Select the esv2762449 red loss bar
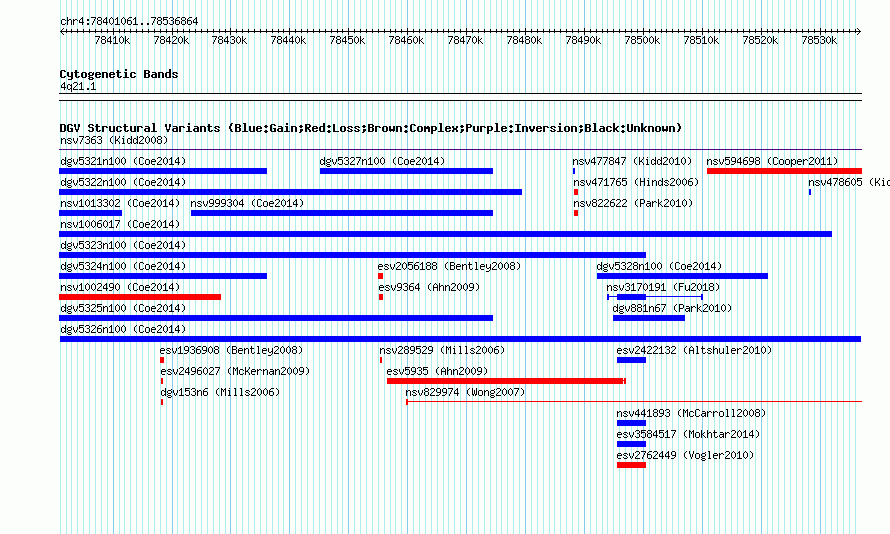Image resolution: width=890 pixels, height=534 pixels. tap(631, 465)
